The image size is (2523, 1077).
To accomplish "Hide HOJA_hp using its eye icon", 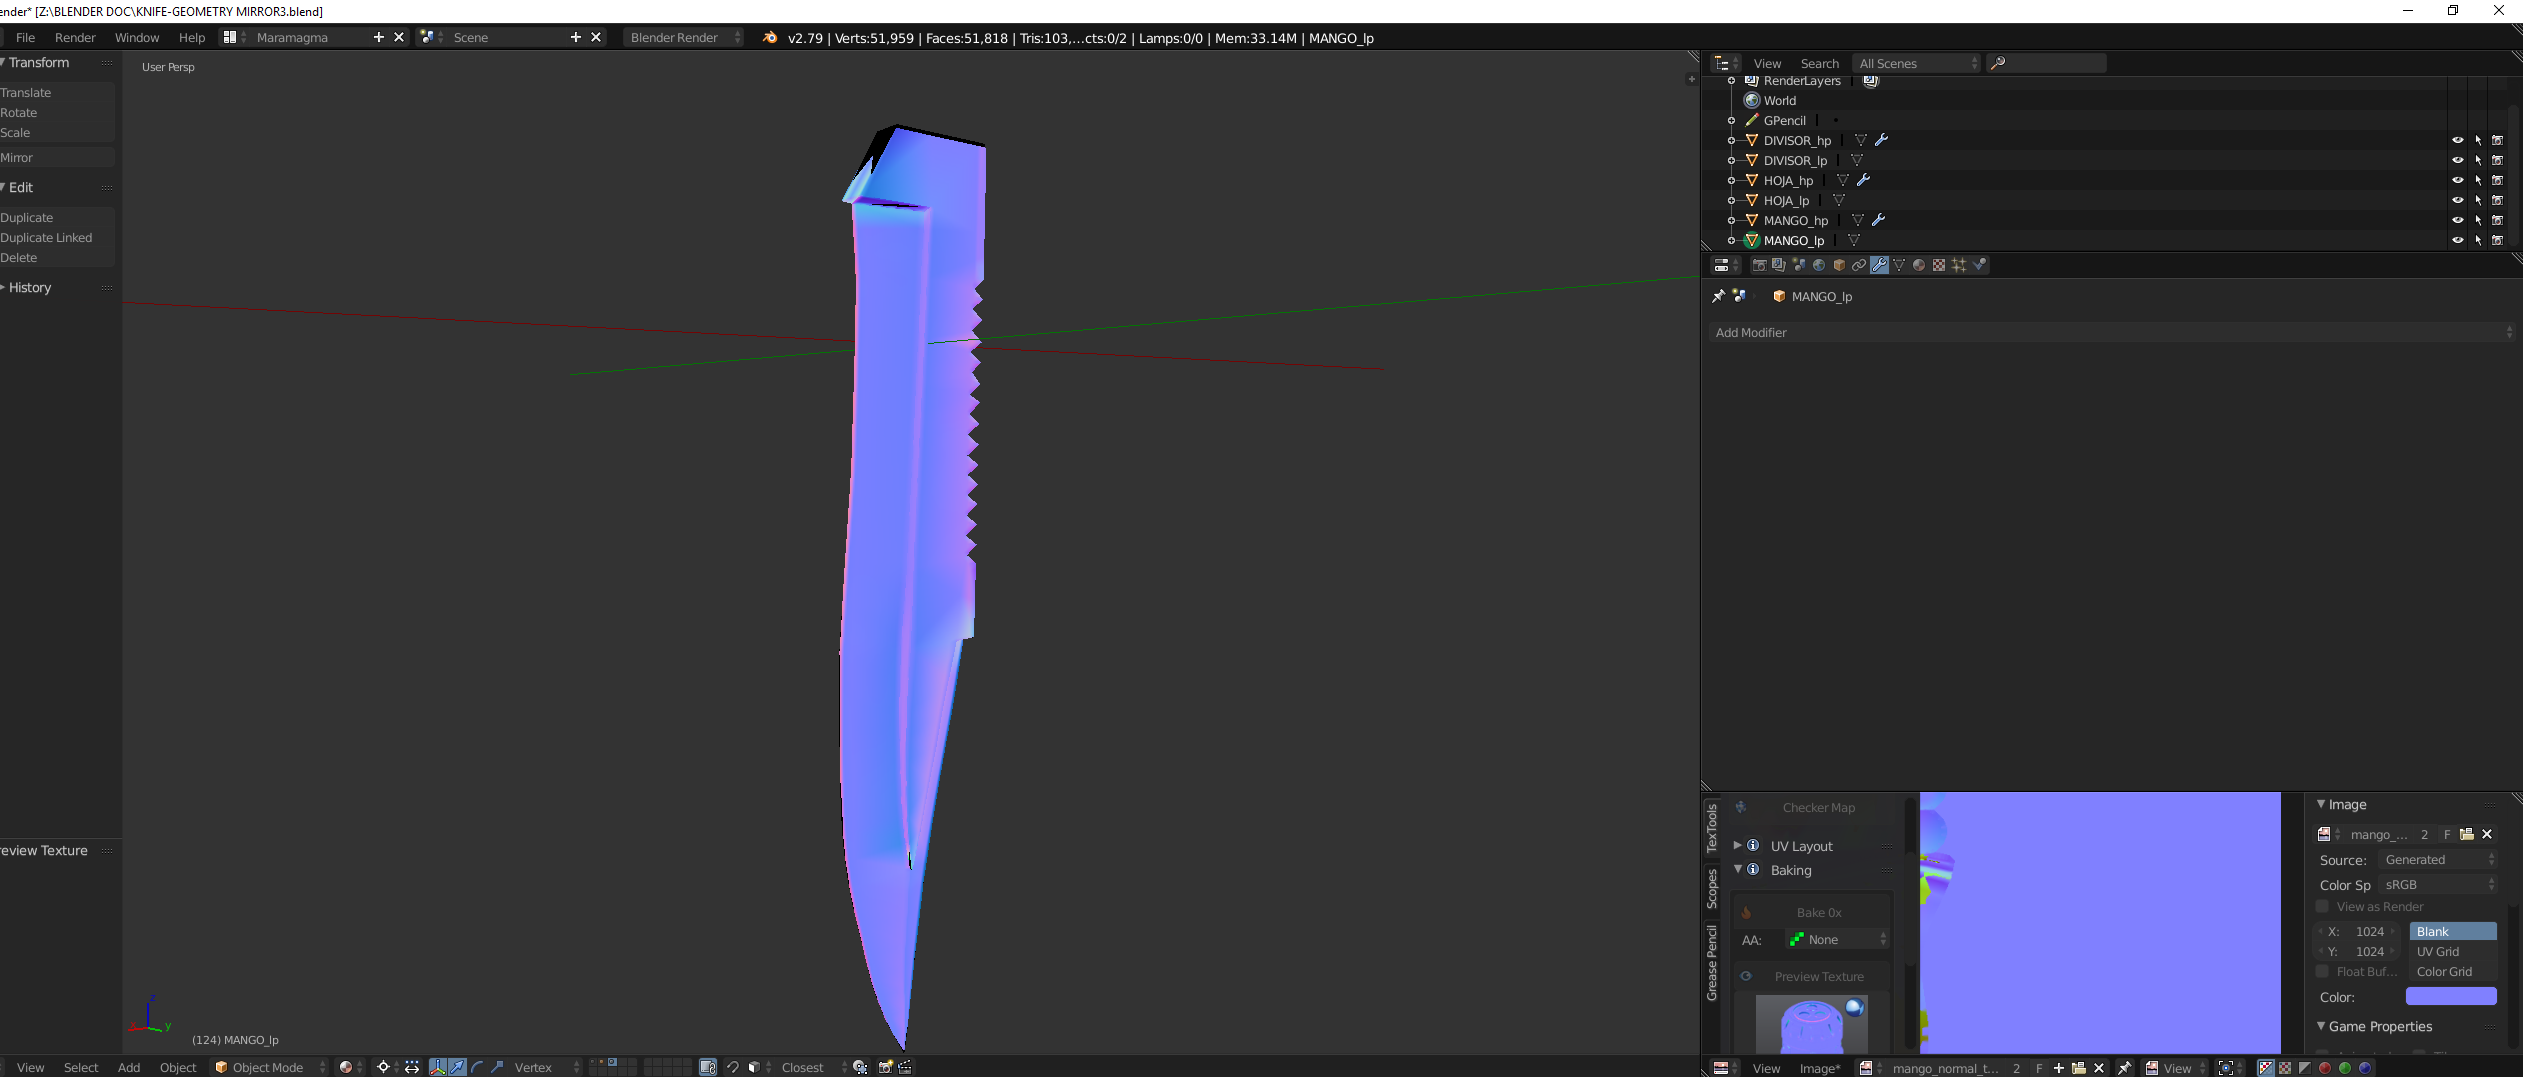I will [x=2457, y=180].
